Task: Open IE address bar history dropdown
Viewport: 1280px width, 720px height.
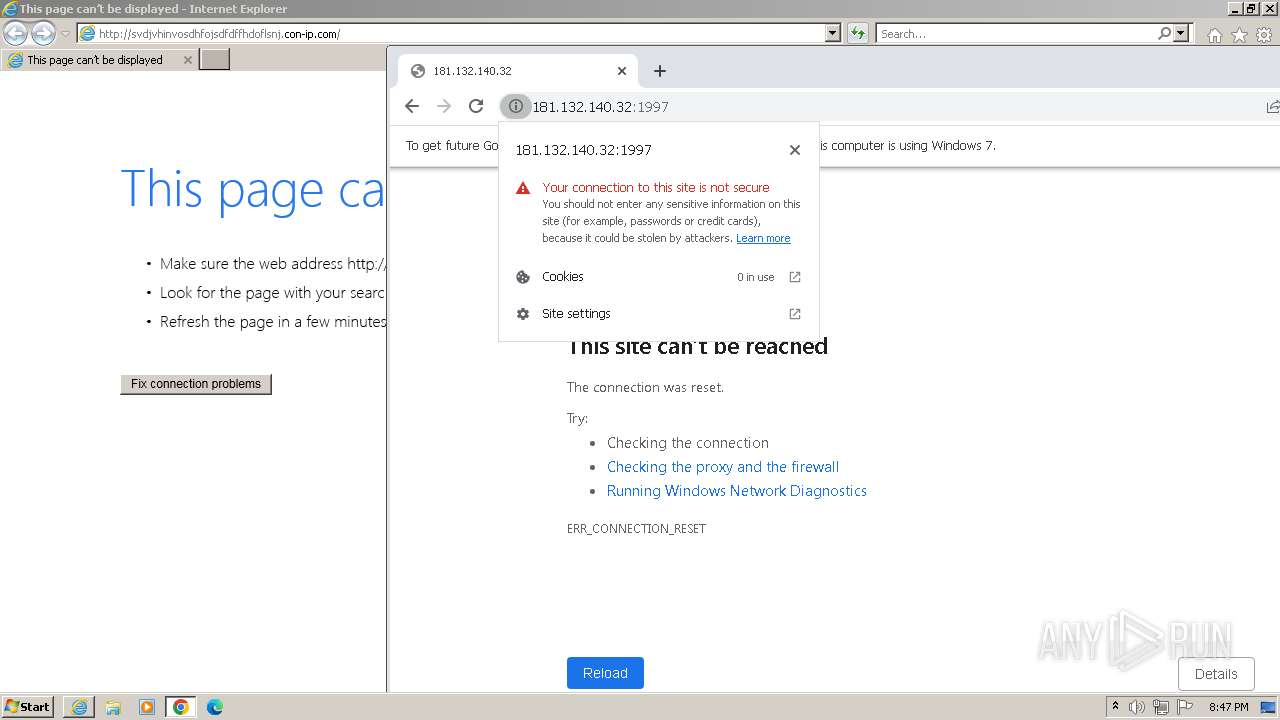Action: (833, 33)
